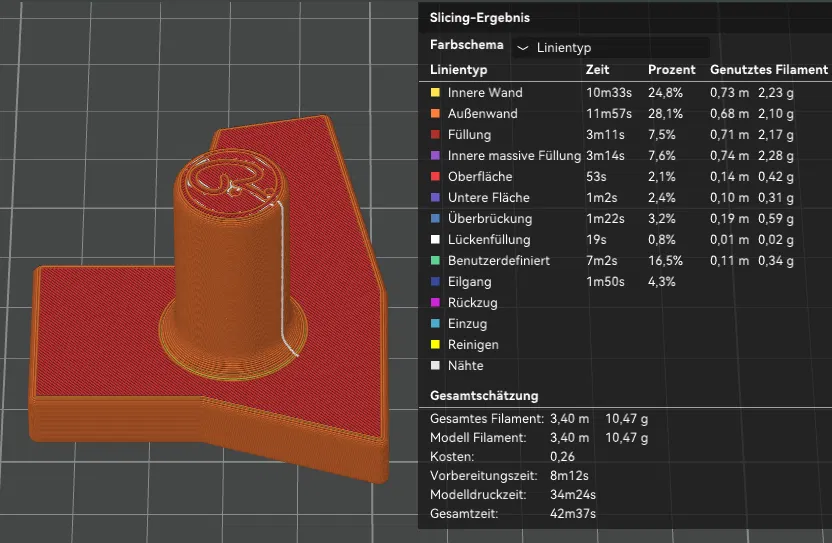
Task: Click the Nähte white swatch
Action: (435, 366)
